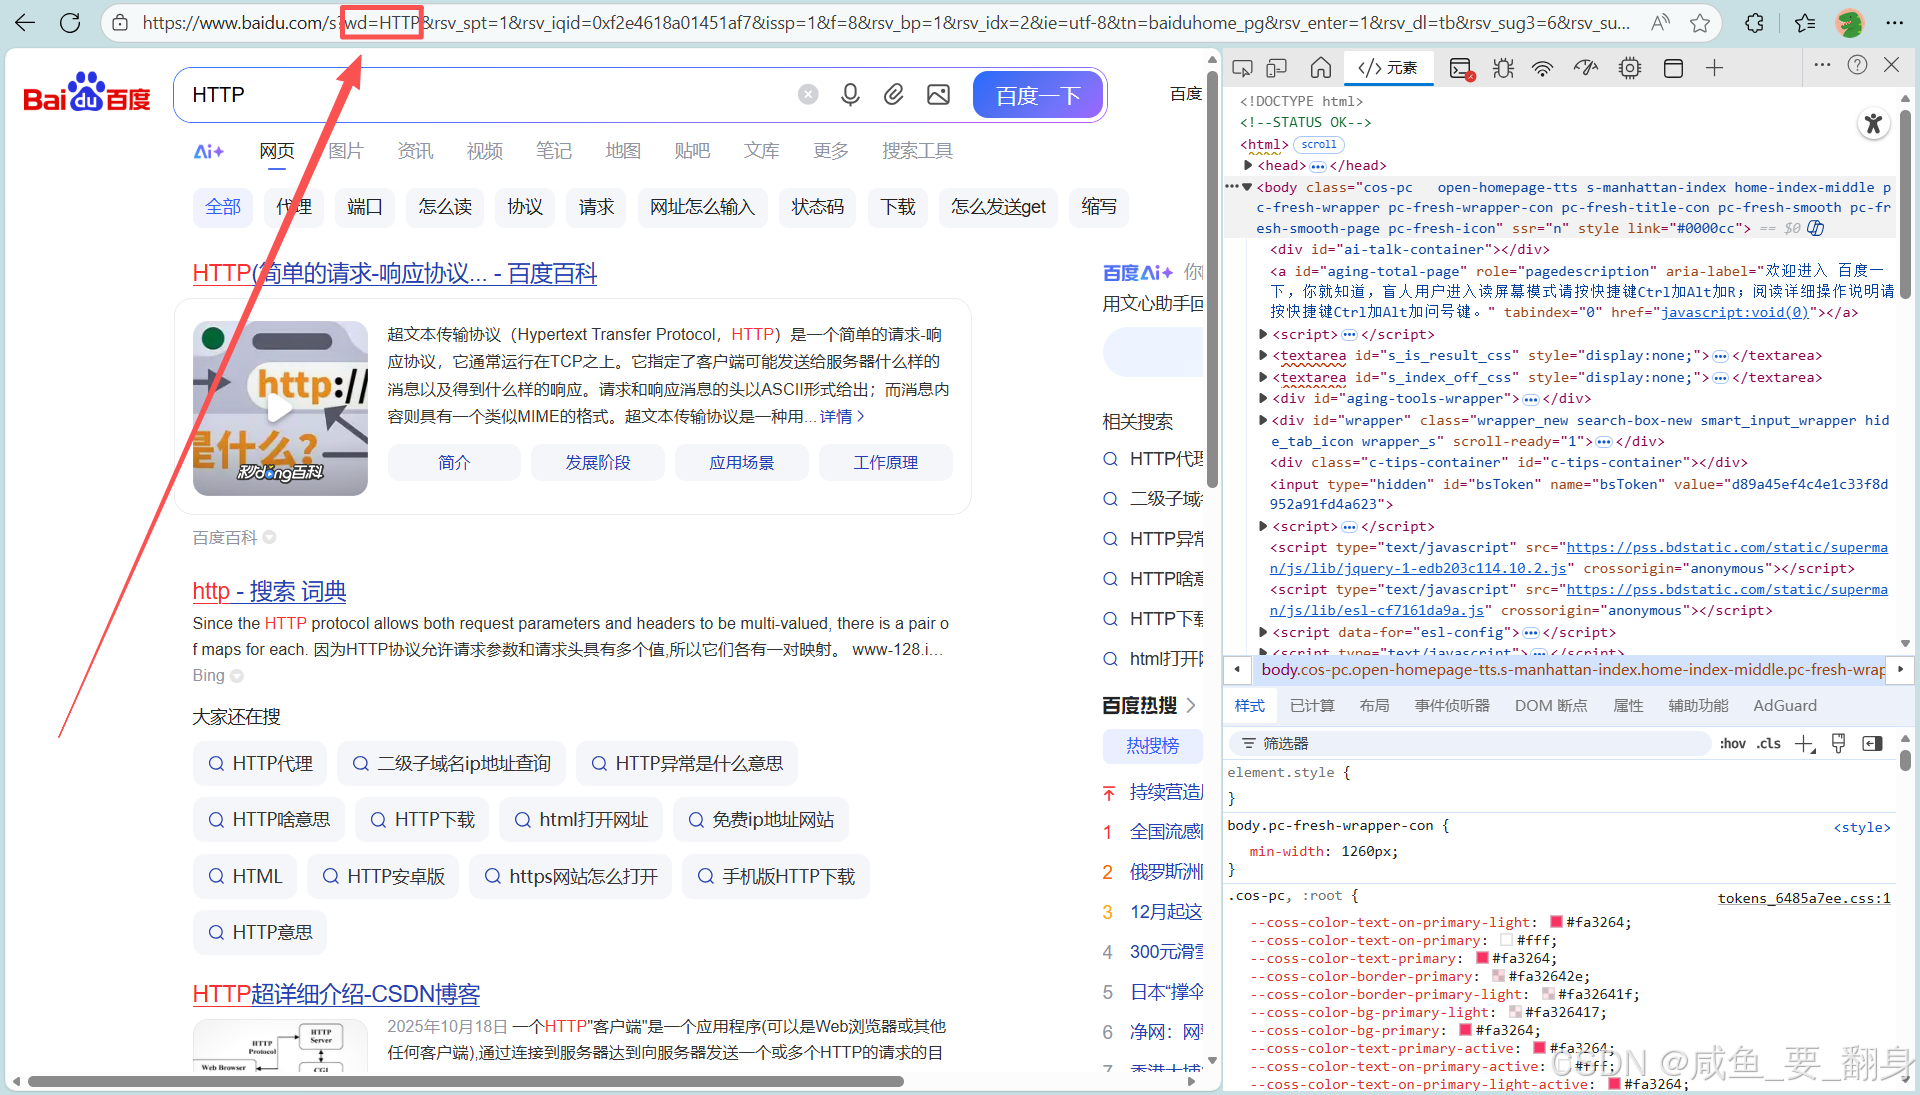Click the microphone voice search icon

tap(850, 95)
